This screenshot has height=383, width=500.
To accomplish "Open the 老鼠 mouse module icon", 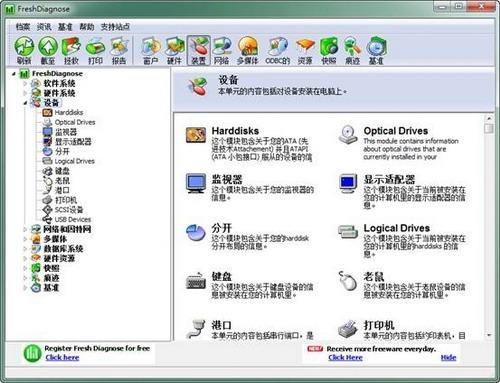I will (x=348, y=281).
